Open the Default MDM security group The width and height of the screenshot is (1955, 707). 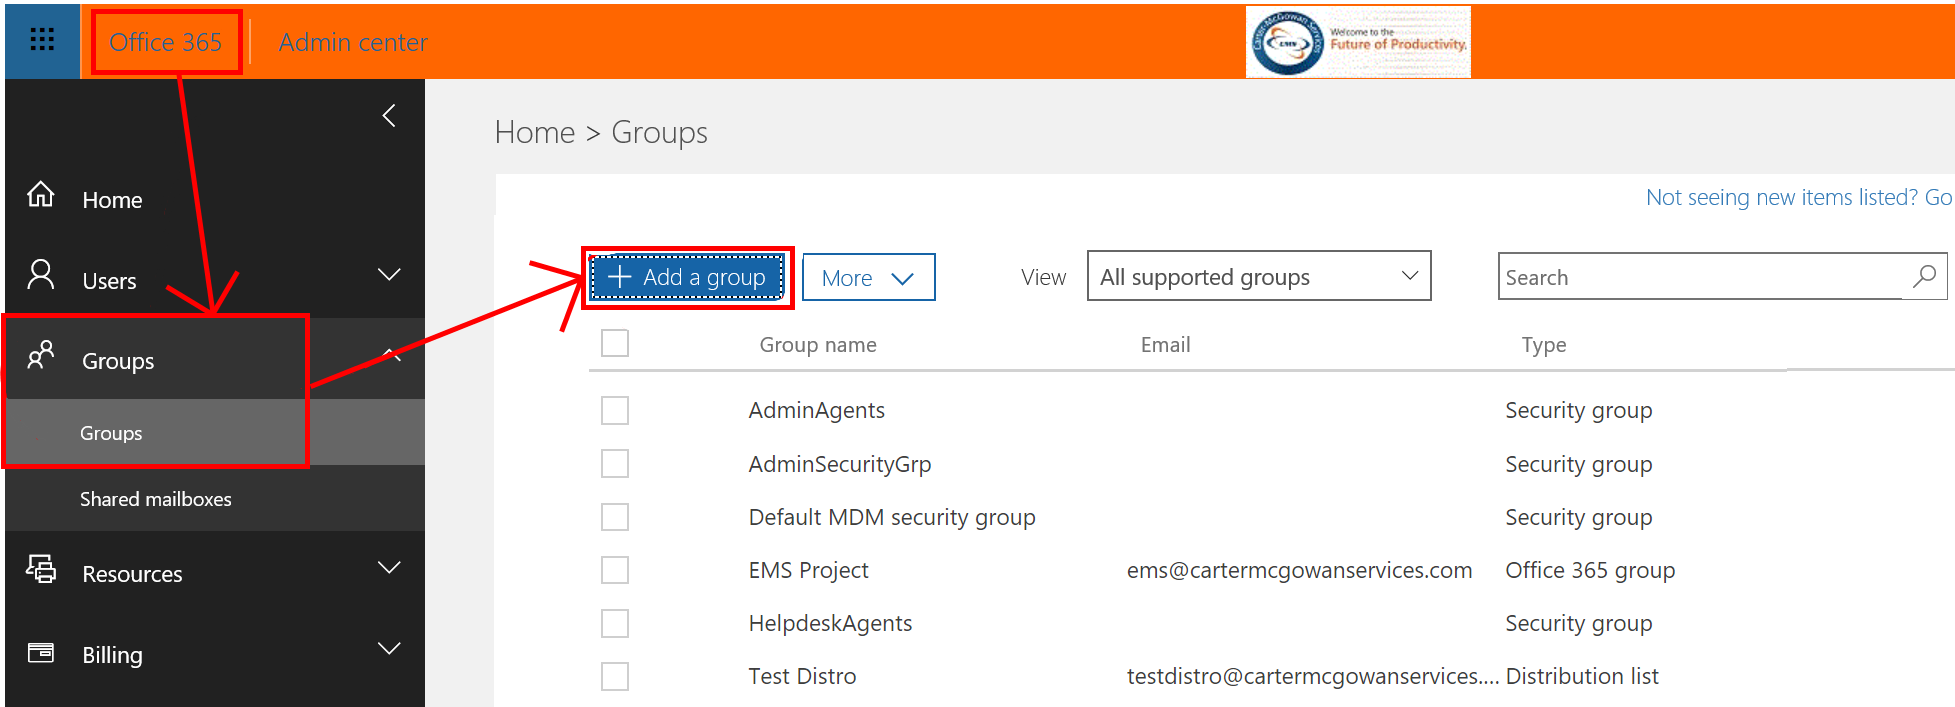click(892, 517)
